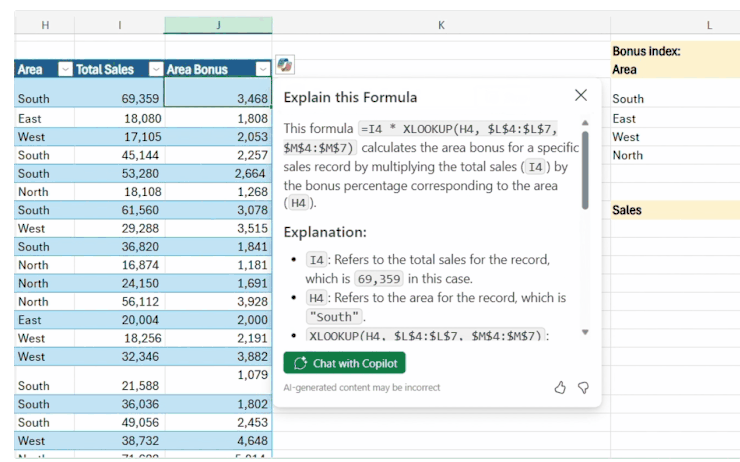
Task: Give thumbs down to Copilot explanation
Action: click(x=583, y=388)
